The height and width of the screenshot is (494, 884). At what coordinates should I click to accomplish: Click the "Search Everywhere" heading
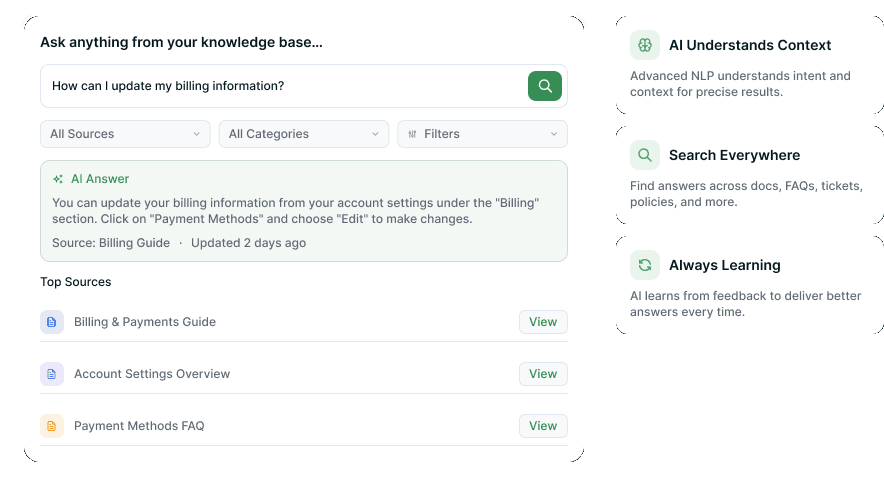click(x=734, y=155)
